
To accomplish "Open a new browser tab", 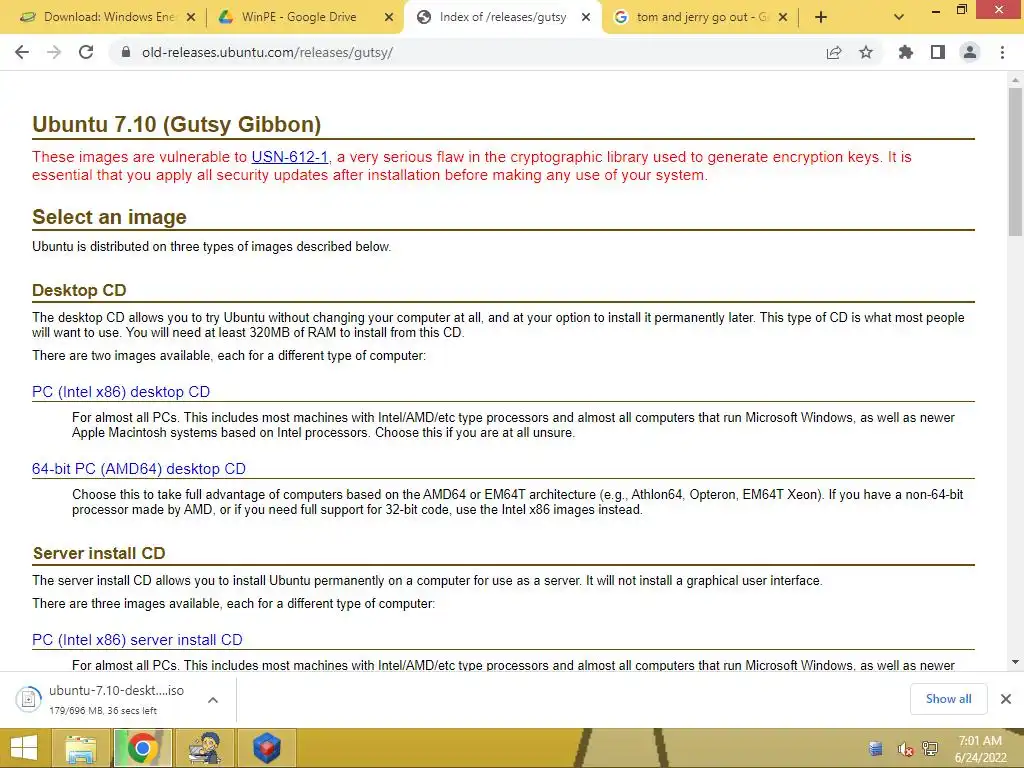I will (821, 17).
